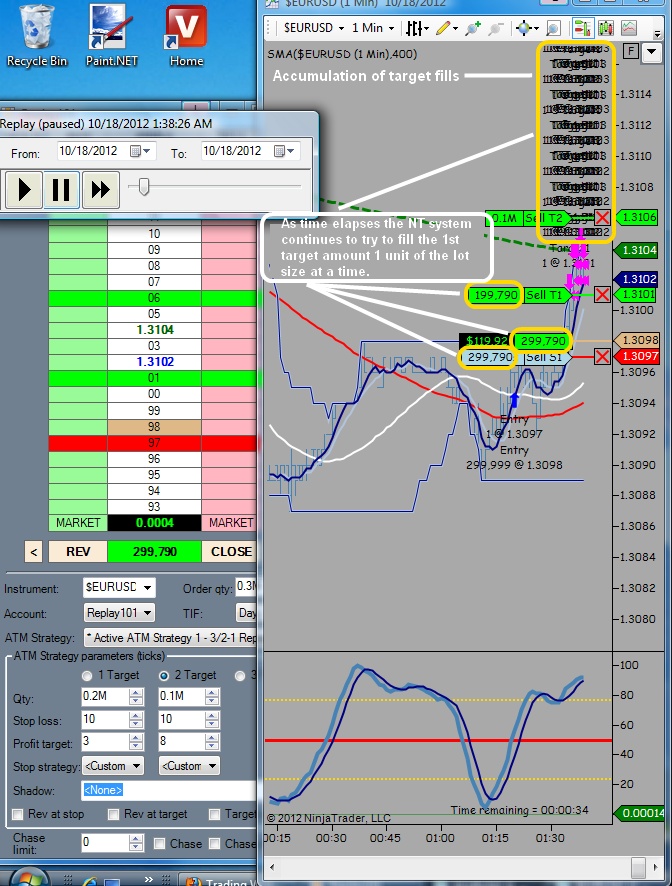
Task: Expand the taskbar quick launch chevron
Action: click(x=148, y=879)
